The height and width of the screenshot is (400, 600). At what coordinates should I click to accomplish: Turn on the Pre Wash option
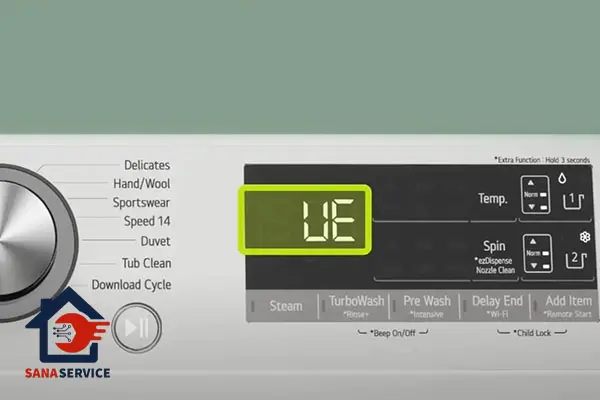pyautogui.click(x=426, y=302)
